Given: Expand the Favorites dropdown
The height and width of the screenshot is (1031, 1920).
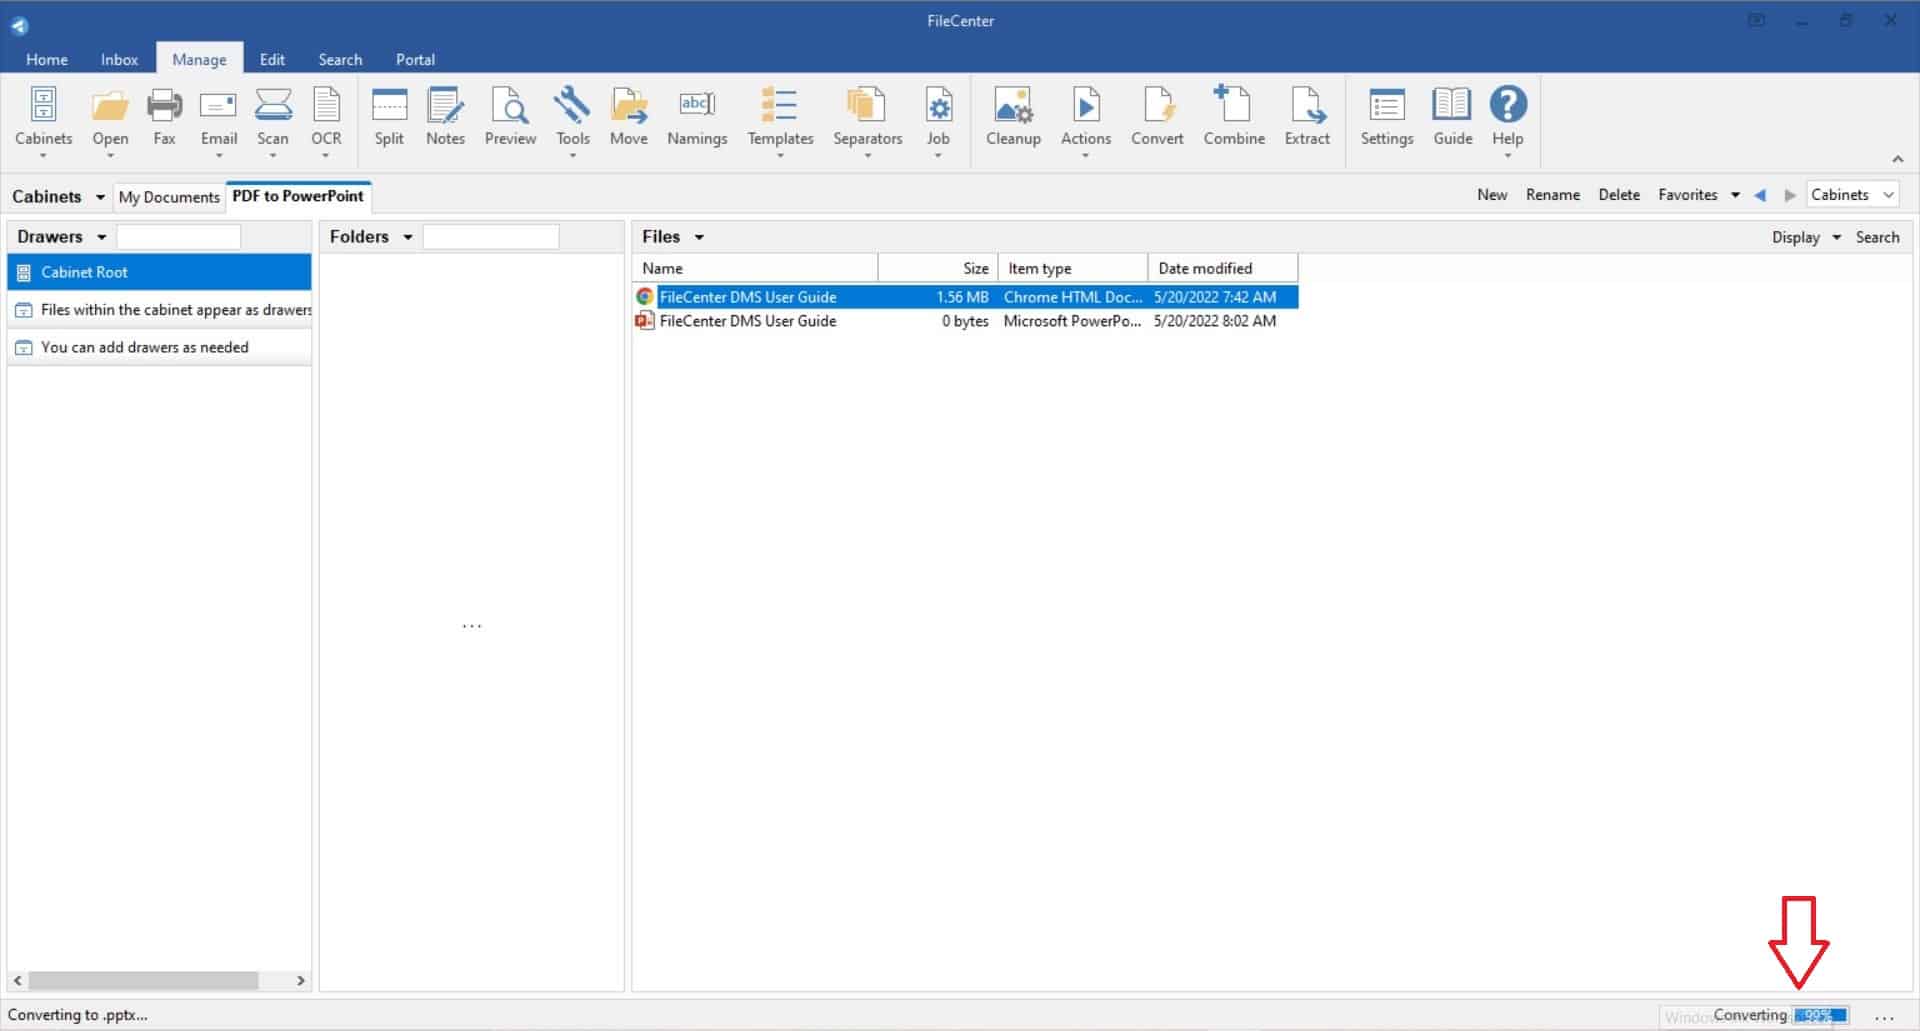Looking at the screenshot, I should (x=1735, y=195).
